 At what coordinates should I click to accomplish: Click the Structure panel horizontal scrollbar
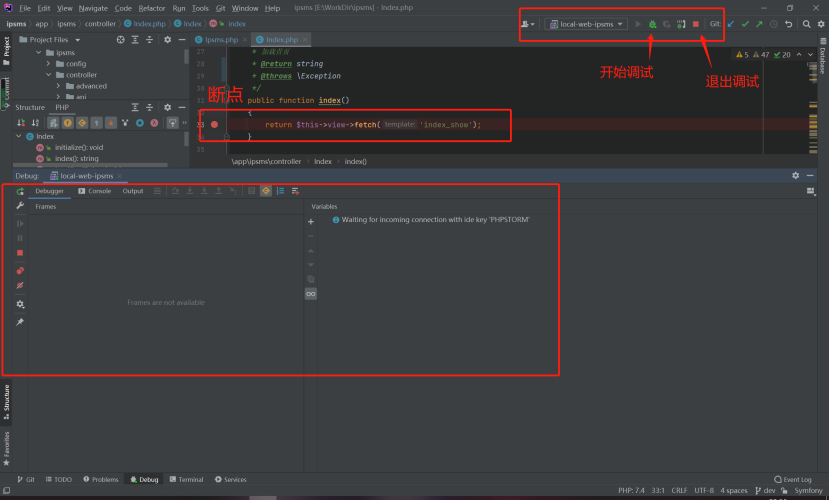91,165
